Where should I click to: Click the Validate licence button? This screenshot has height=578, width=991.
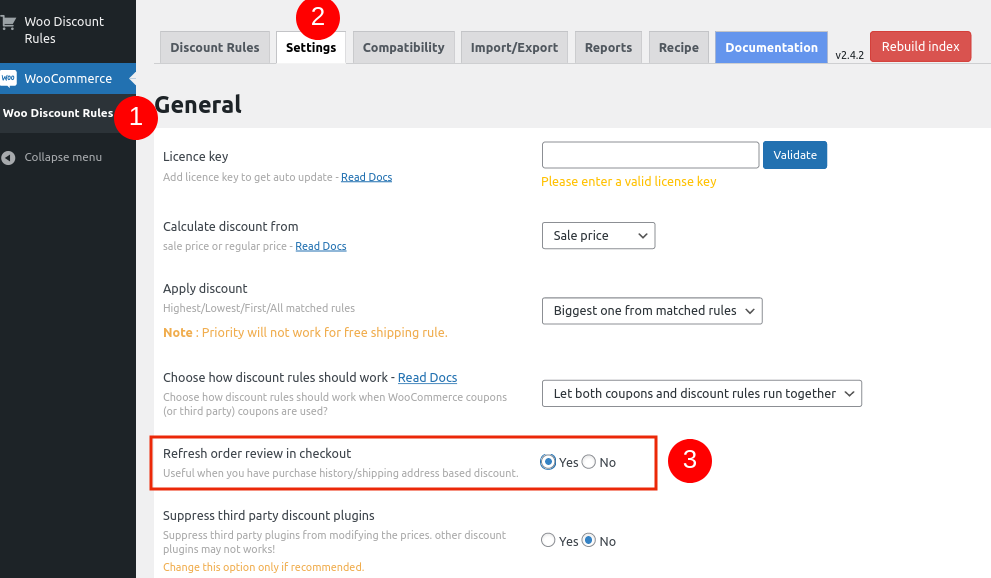[794, 155]
